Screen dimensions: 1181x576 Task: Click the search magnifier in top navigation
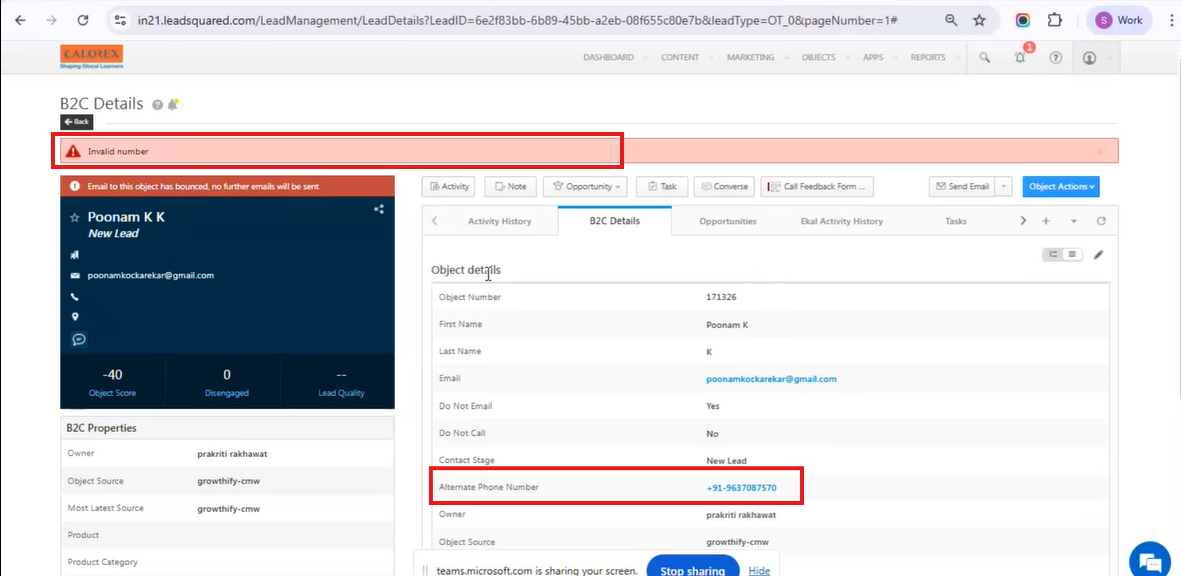984,58
